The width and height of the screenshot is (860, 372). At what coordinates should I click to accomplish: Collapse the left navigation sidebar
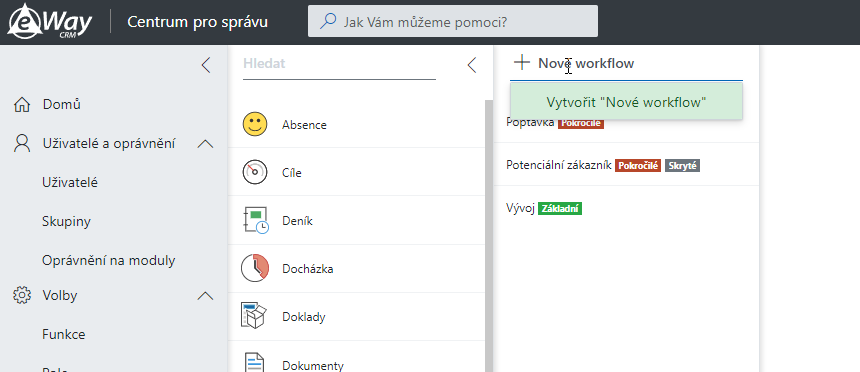206,65
